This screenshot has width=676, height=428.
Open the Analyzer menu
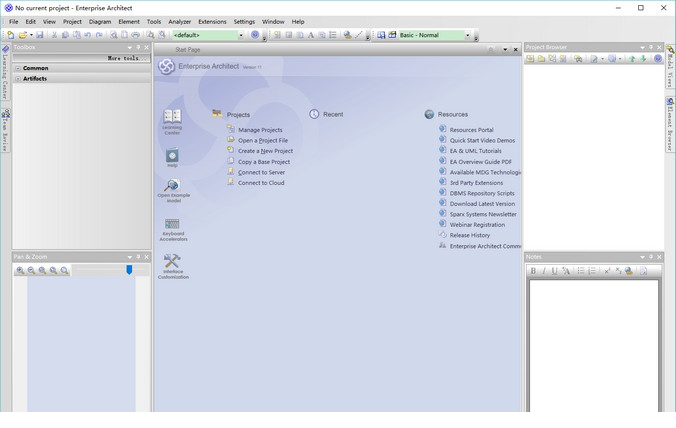coord(179,22)
